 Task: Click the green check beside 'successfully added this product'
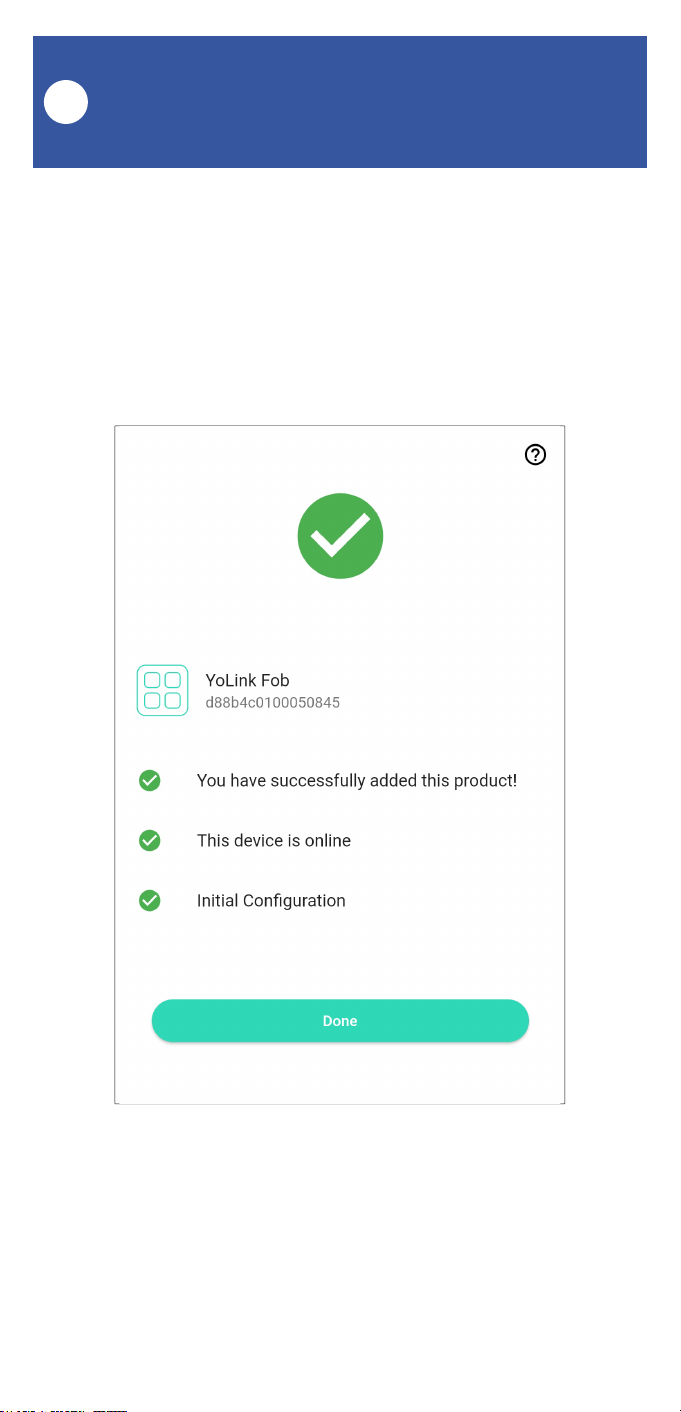point(150,780)
